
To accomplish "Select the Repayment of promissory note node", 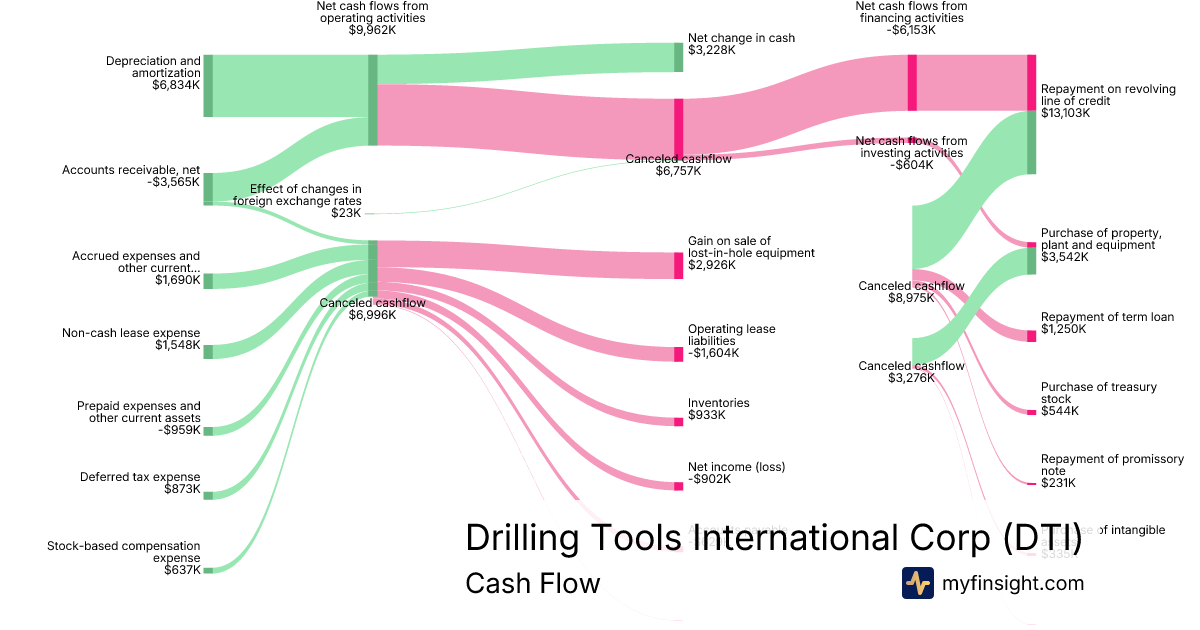I will coord(1031,483).
